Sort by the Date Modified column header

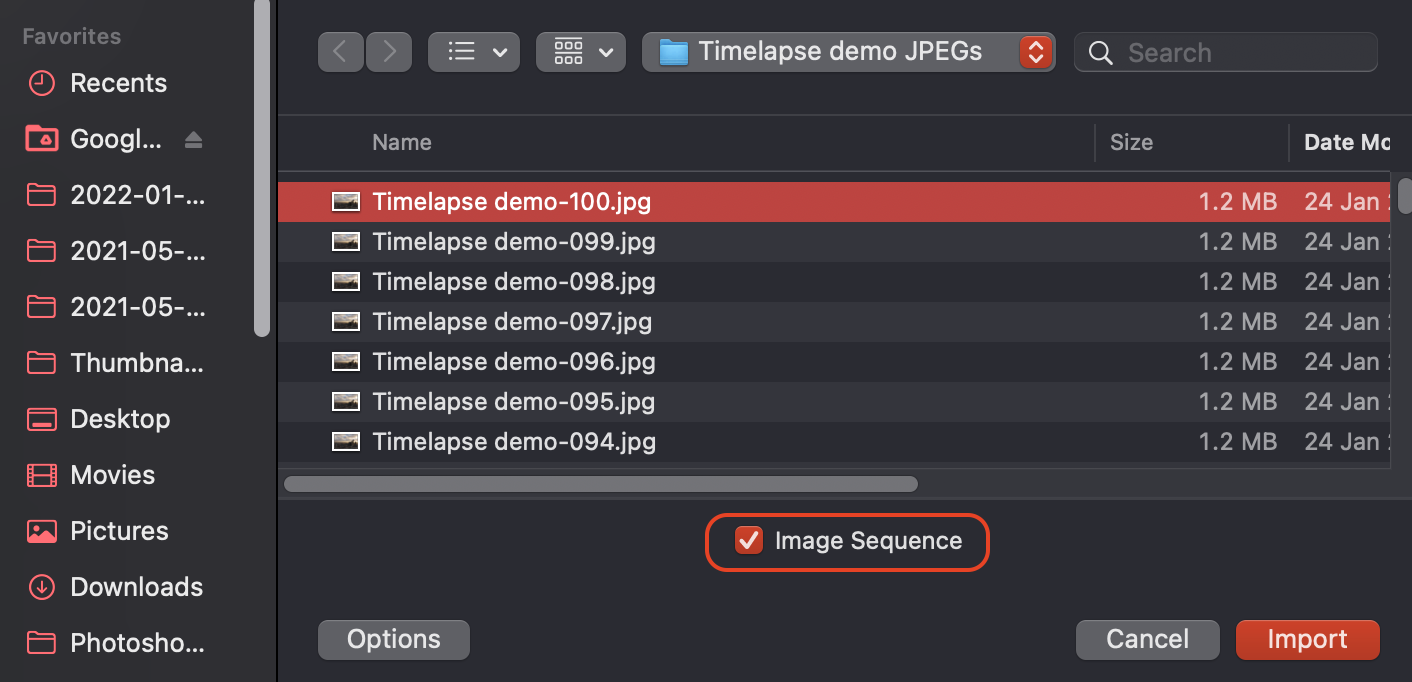(1346, 143)
